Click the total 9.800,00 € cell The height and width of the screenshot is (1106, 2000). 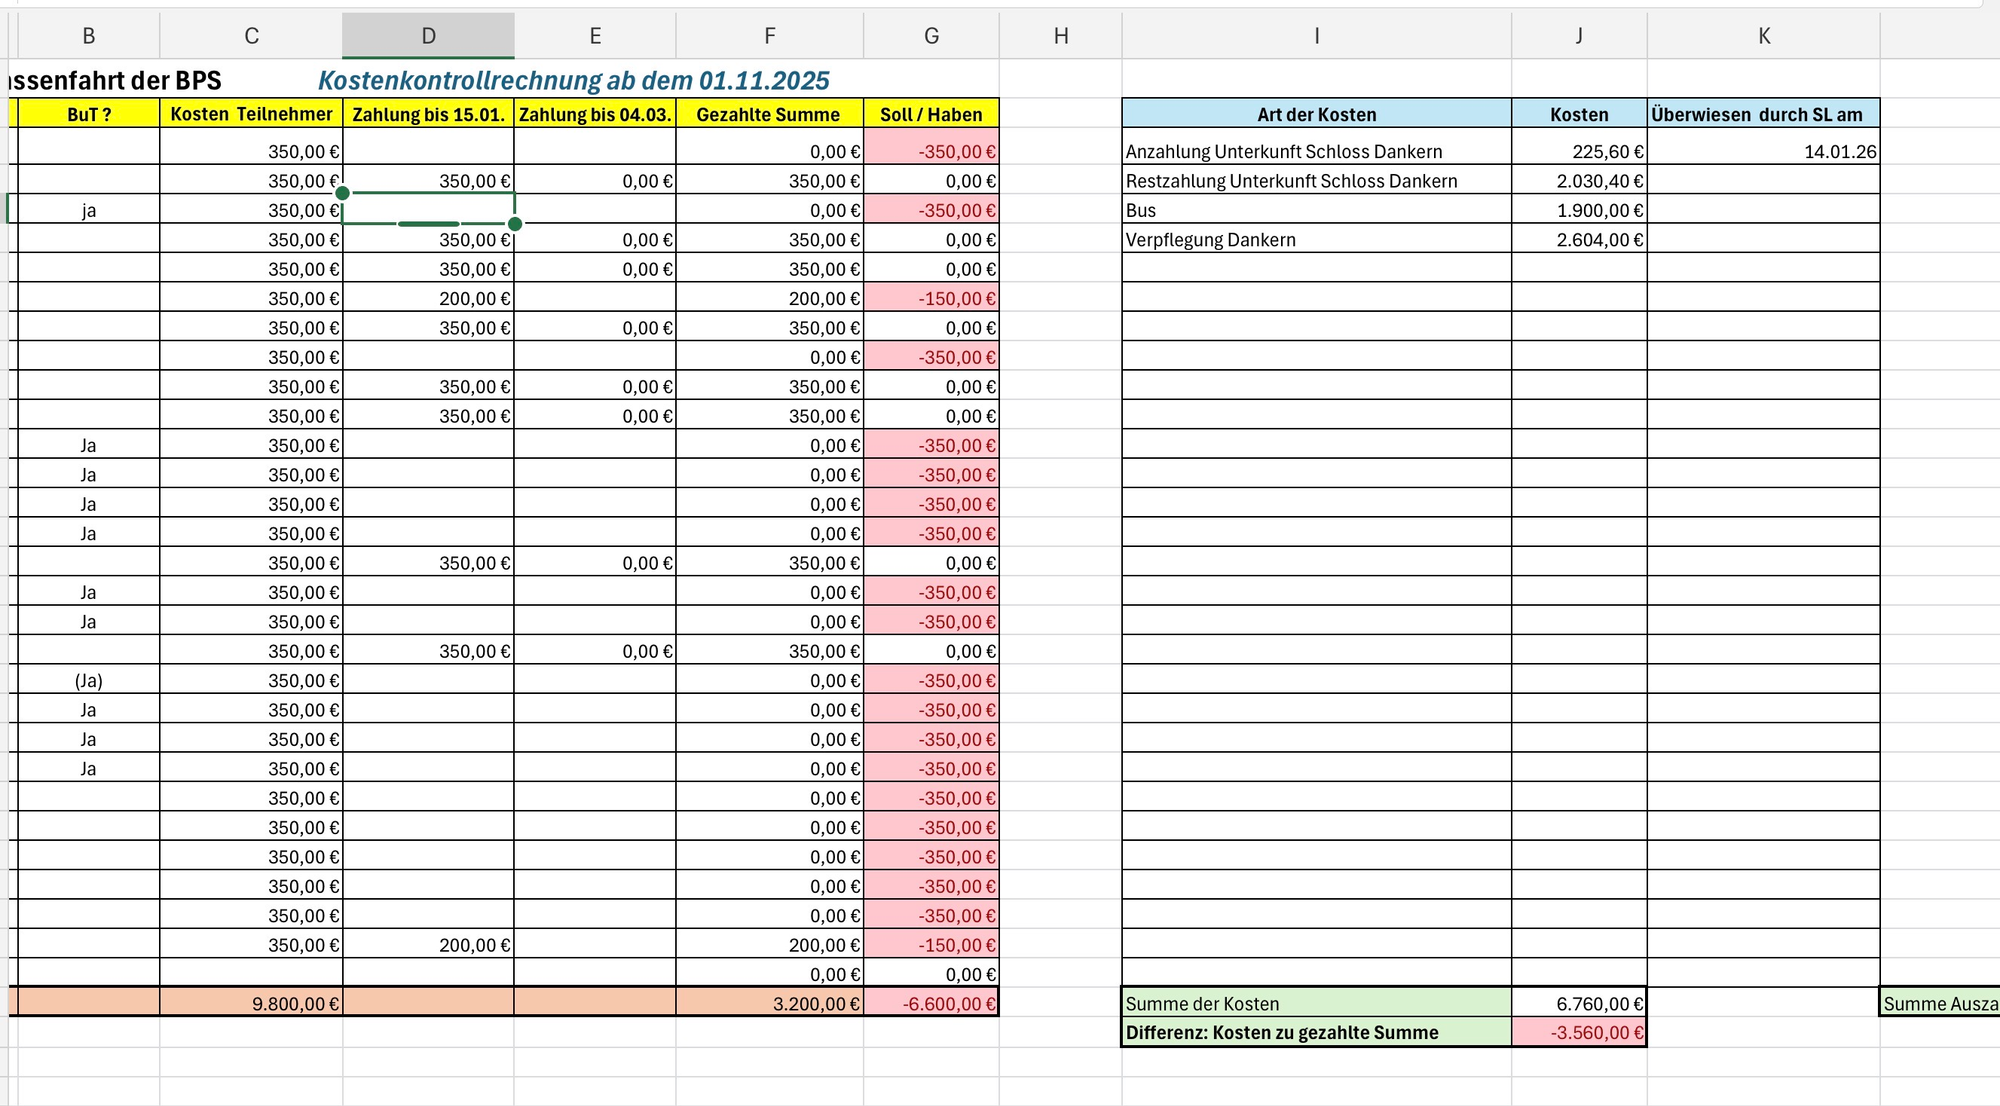(251, 1003)
